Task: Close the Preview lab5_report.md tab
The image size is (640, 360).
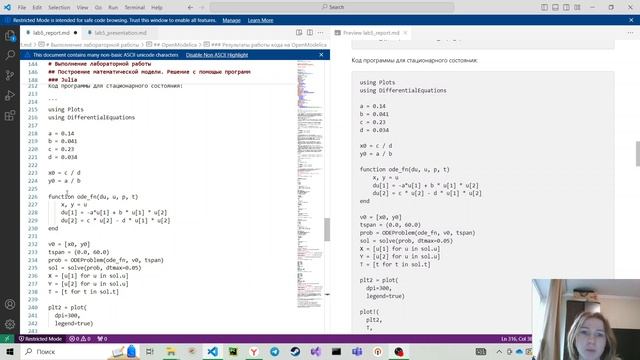Action: [x=405, y=33]
